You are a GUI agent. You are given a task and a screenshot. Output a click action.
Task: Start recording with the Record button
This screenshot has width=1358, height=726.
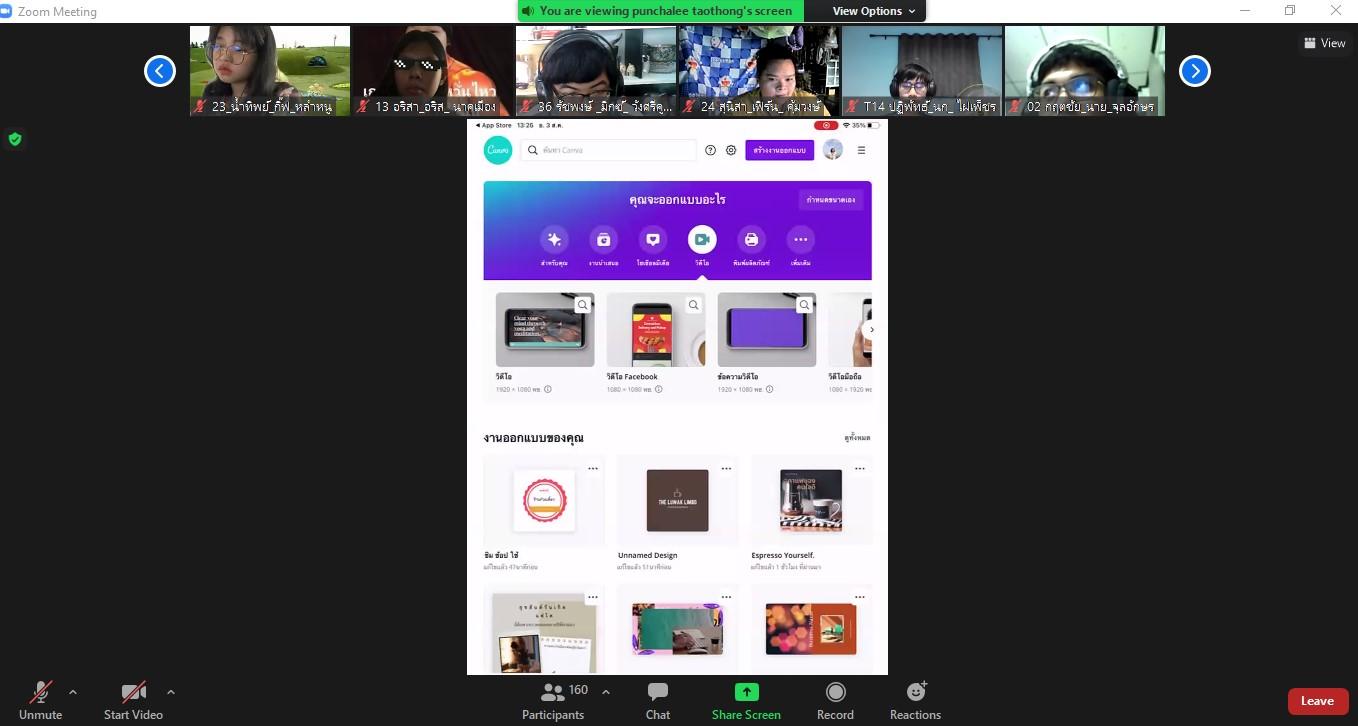(835, 700)
